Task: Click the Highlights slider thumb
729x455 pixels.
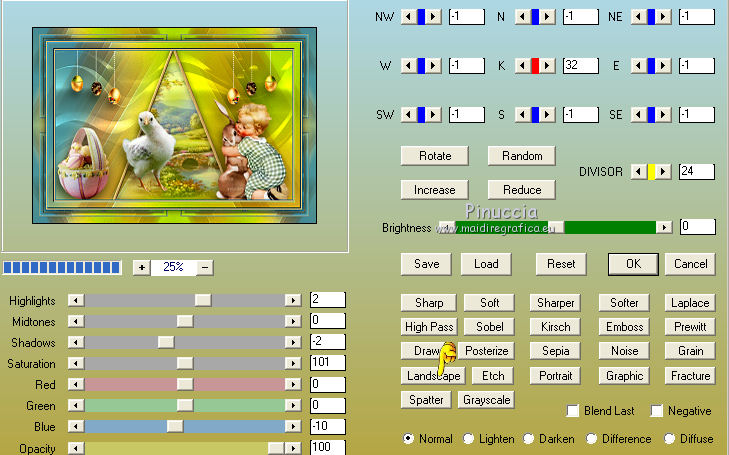Action: 203,300
